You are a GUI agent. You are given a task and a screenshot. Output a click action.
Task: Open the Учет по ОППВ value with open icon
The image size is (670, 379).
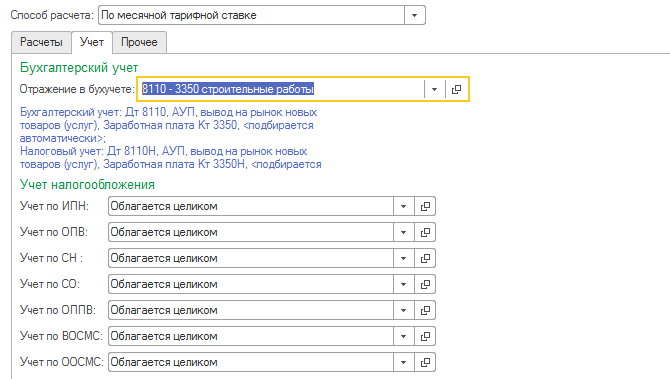(x=425, y=310)
